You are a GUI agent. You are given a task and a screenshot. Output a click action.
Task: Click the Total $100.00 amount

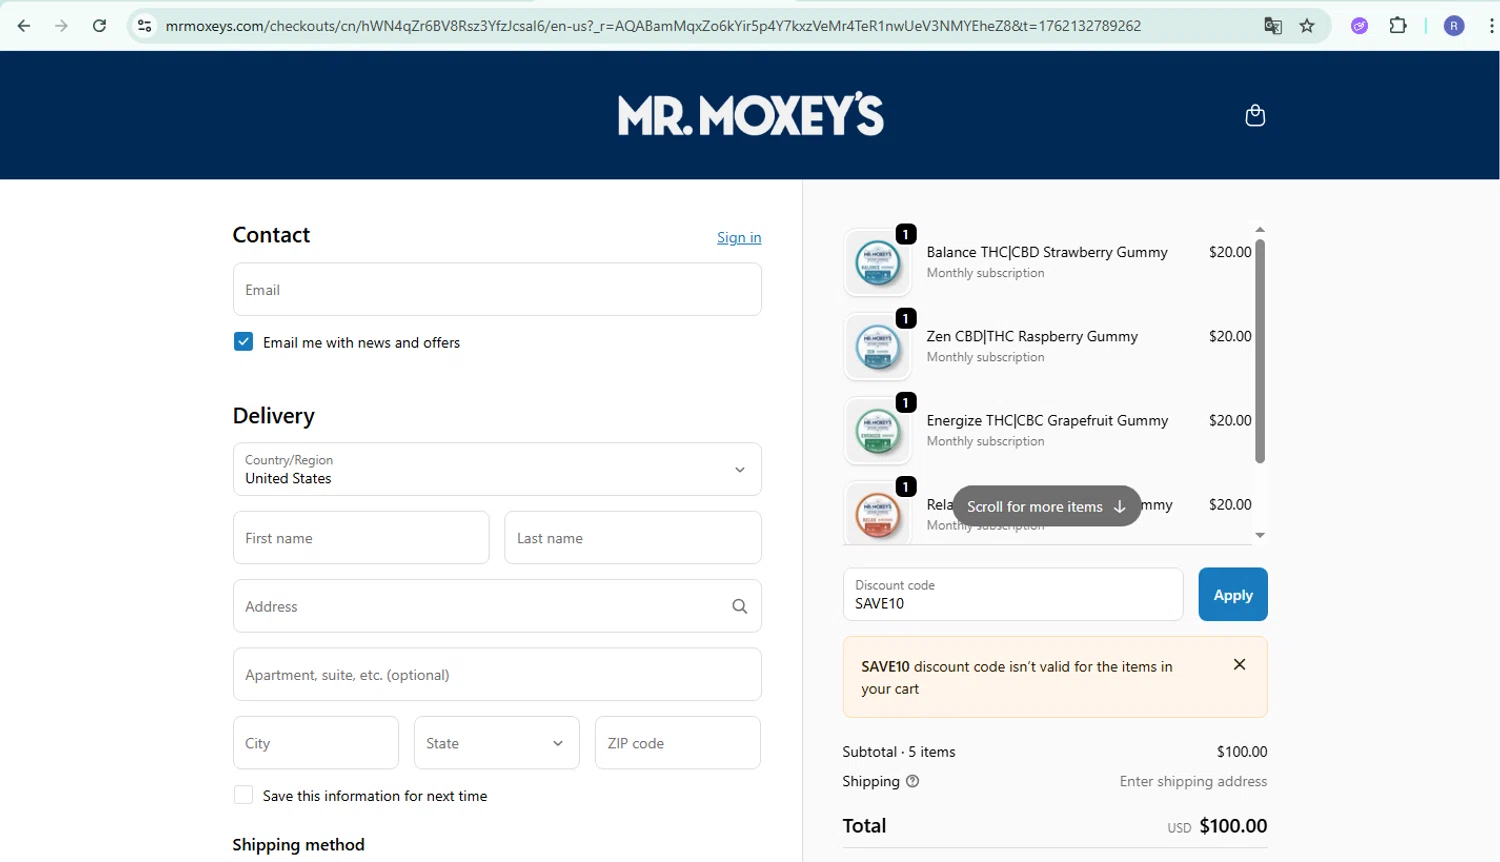1233,826
